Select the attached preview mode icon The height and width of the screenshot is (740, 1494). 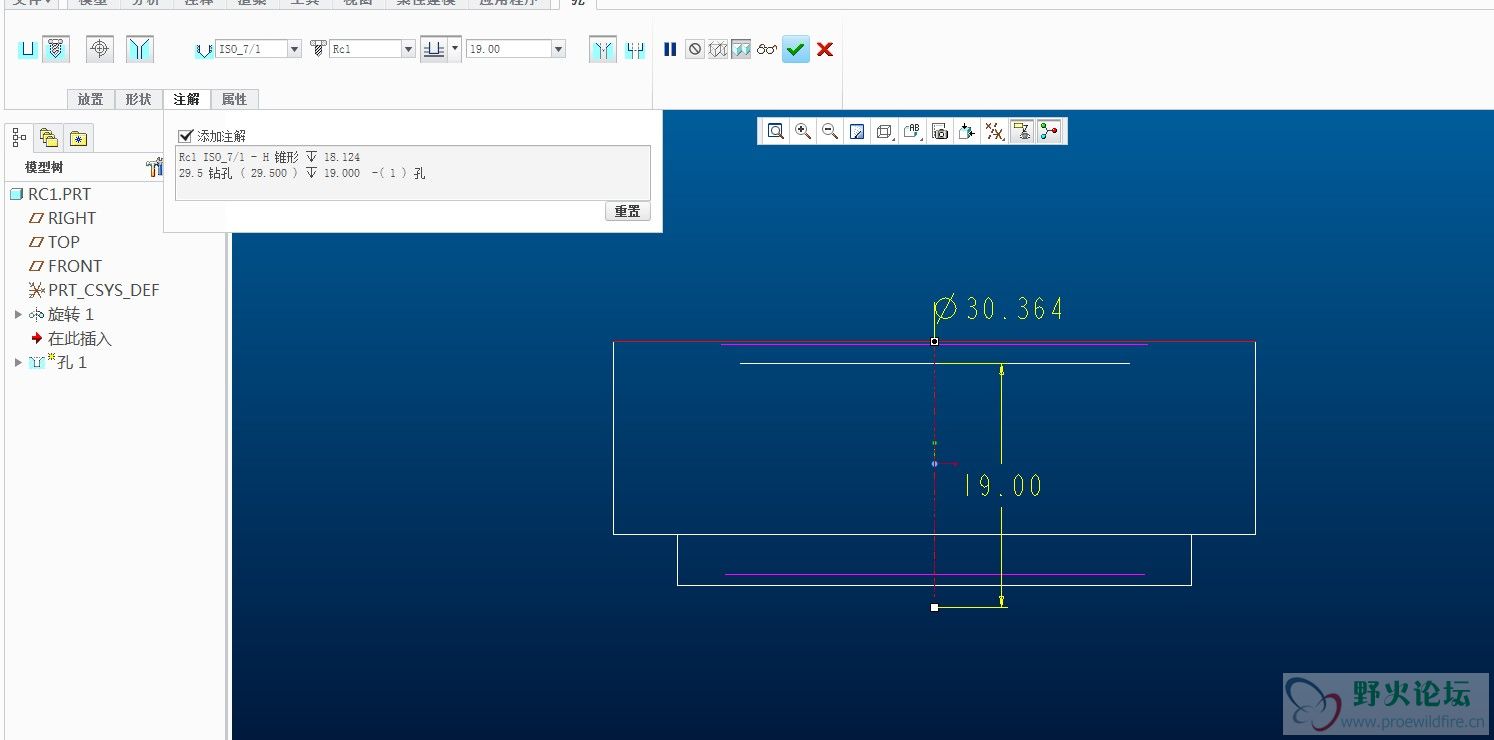741,49
